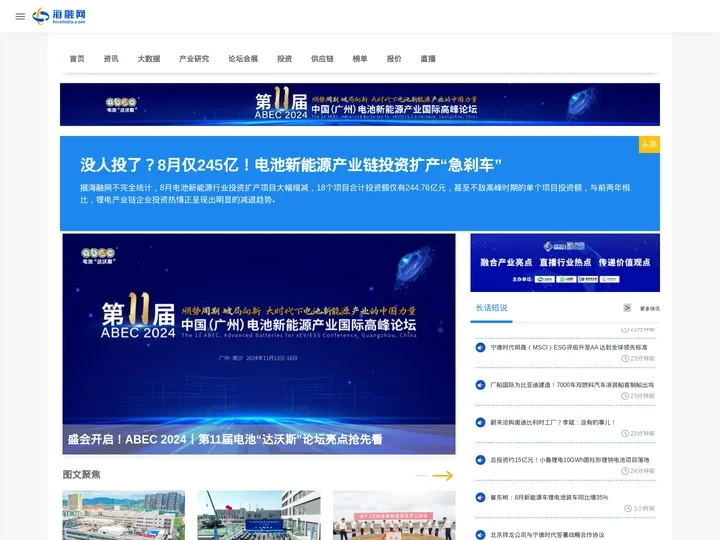Click the 1小时前 clock icon
Viewport: 720px width, 540px height.
tap(628, 508)
